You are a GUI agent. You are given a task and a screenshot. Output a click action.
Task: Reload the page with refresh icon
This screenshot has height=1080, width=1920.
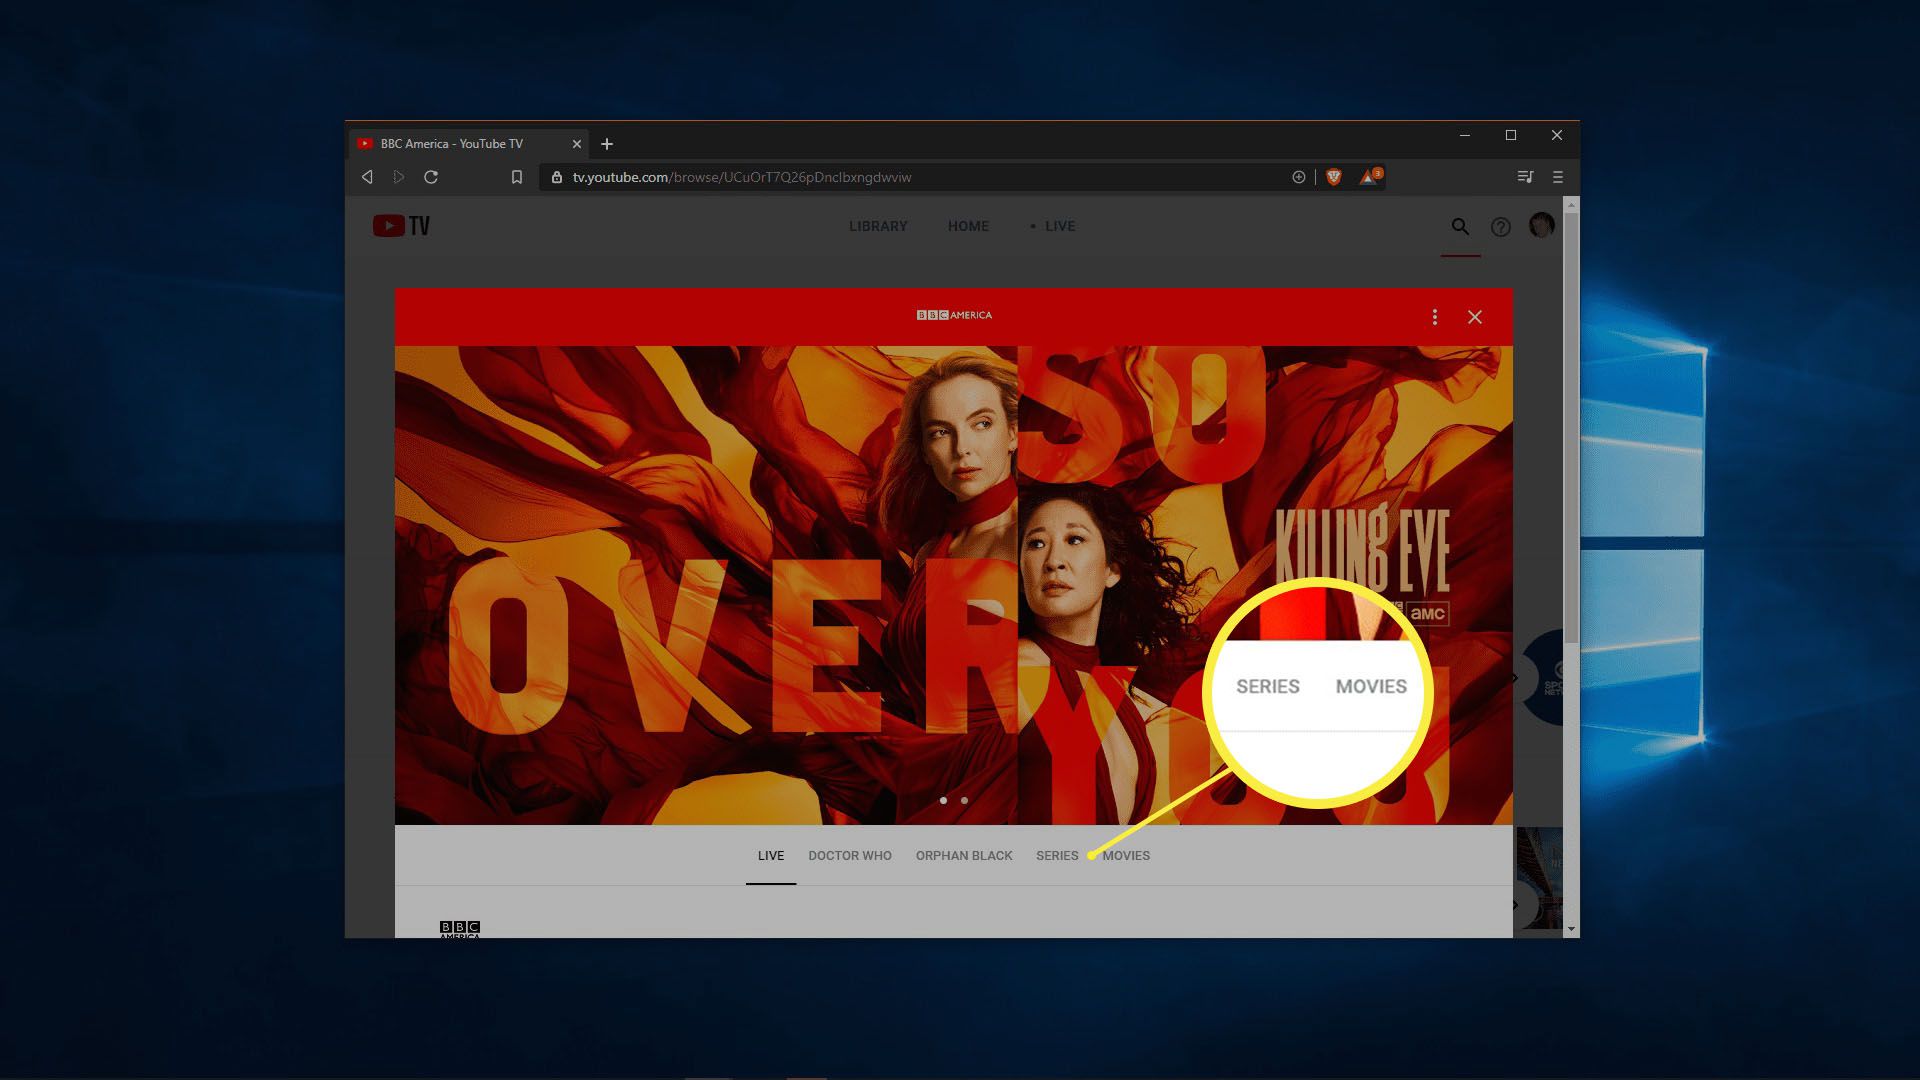click(431, 177)
